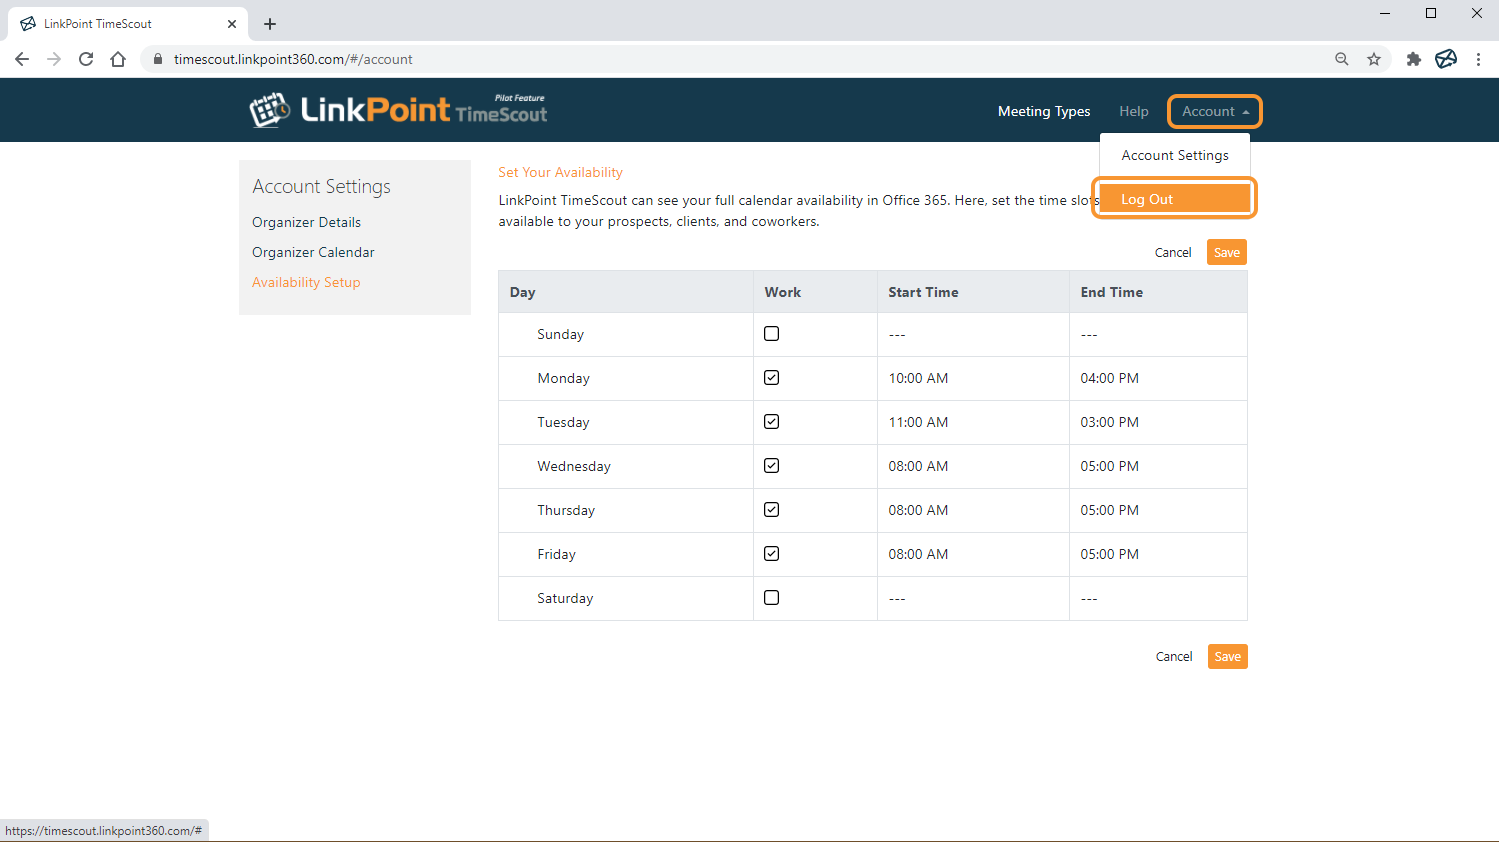This screenshot has height=842, width=1499.
Task: Change Monday end time 04:00 PM
Action: point(1109,378)
